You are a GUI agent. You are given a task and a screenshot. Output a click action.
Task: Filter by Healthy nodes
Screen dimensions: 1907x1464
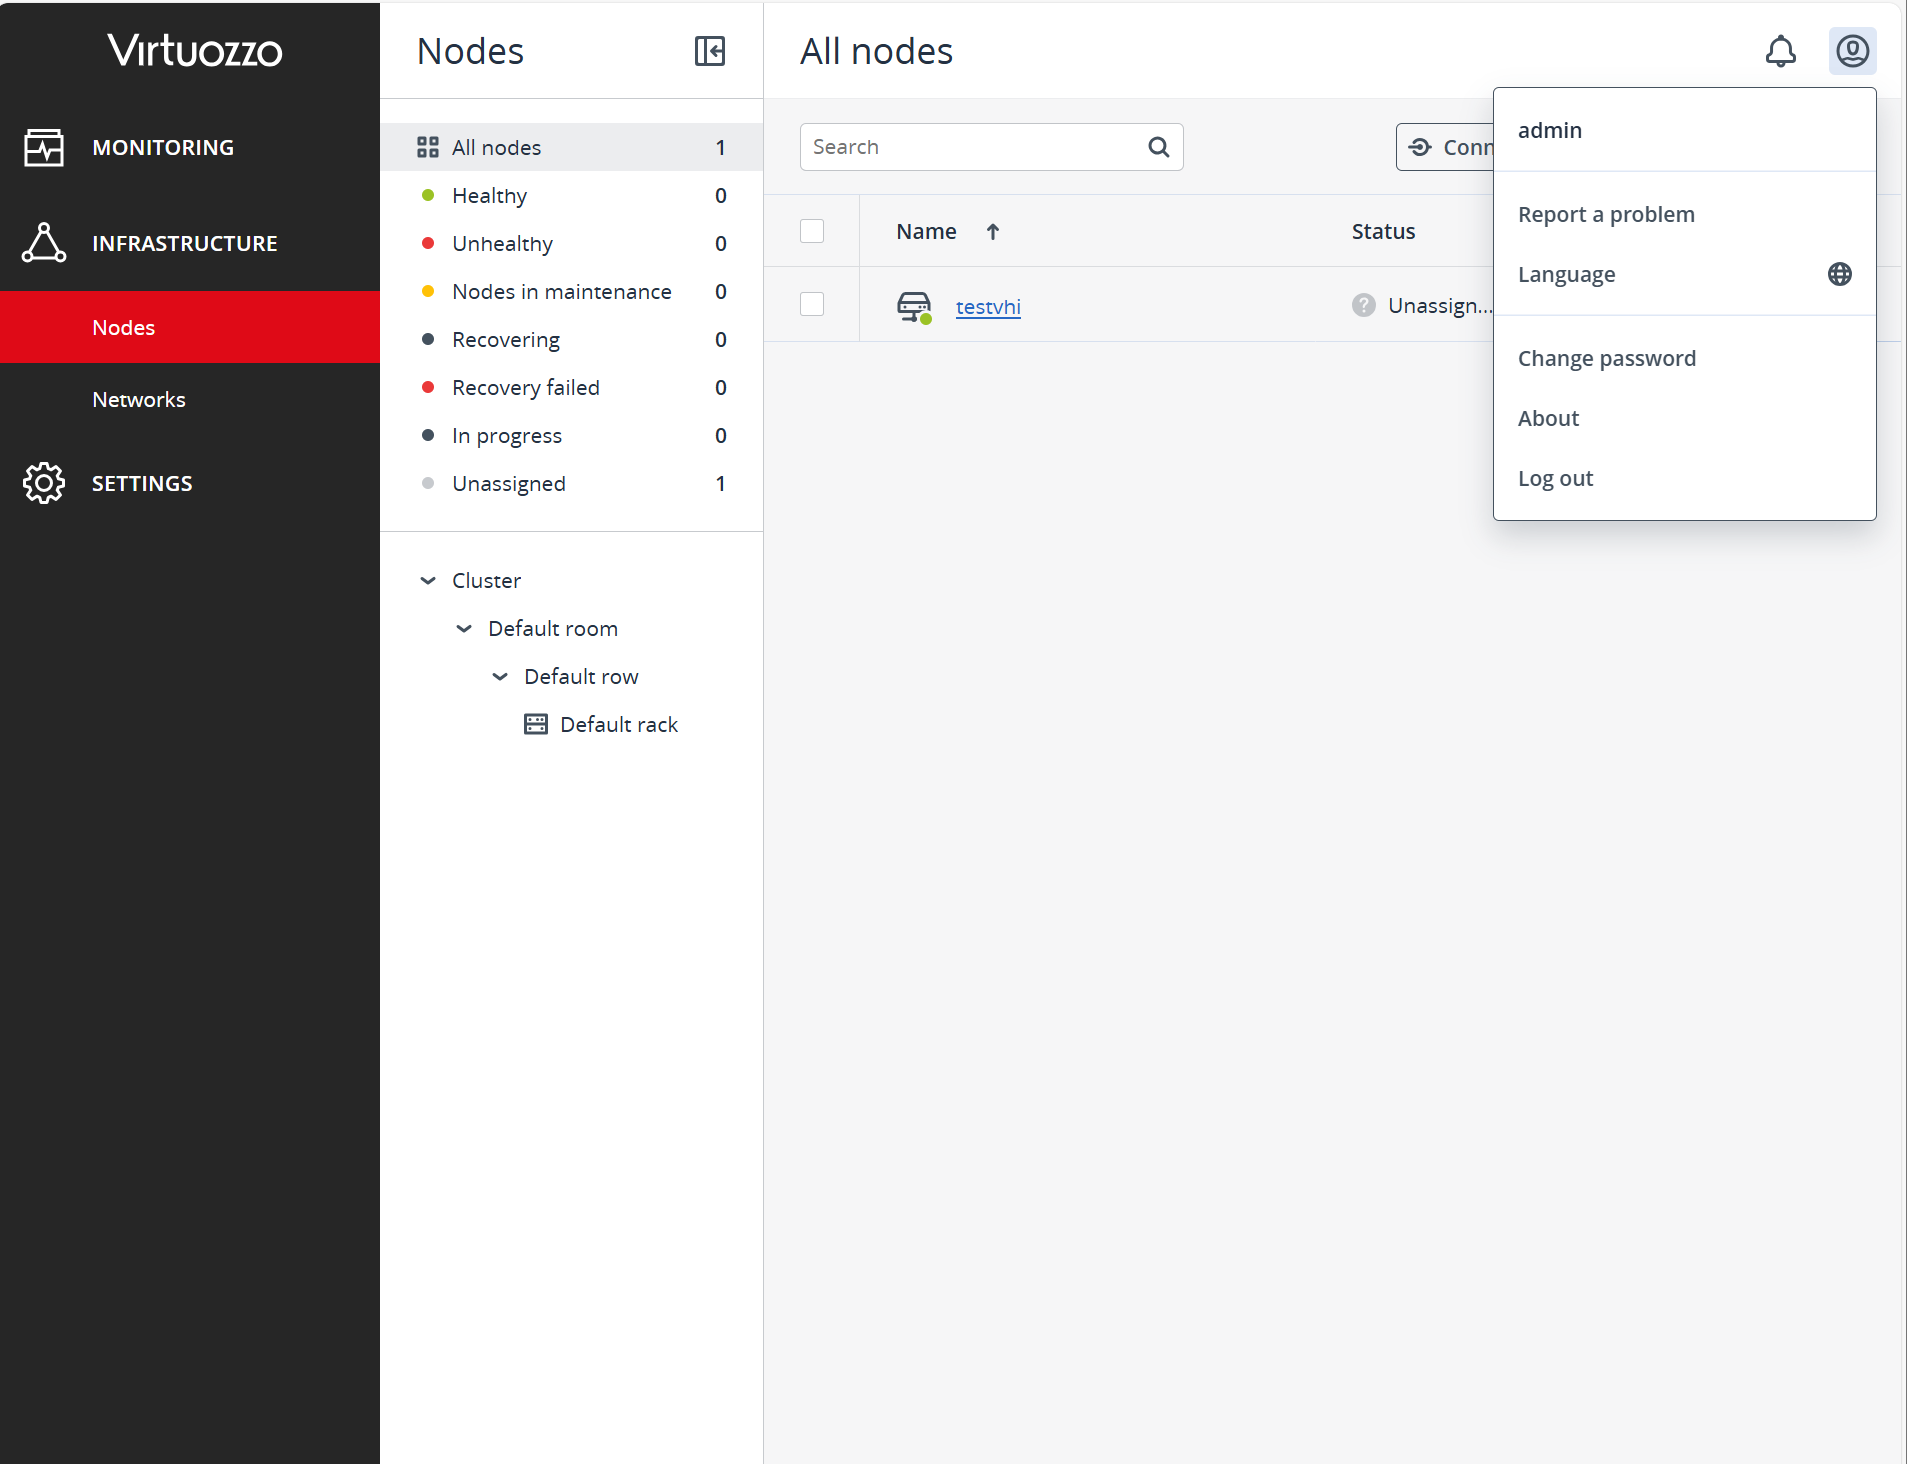pyautogui.click(x=572, y=195)
